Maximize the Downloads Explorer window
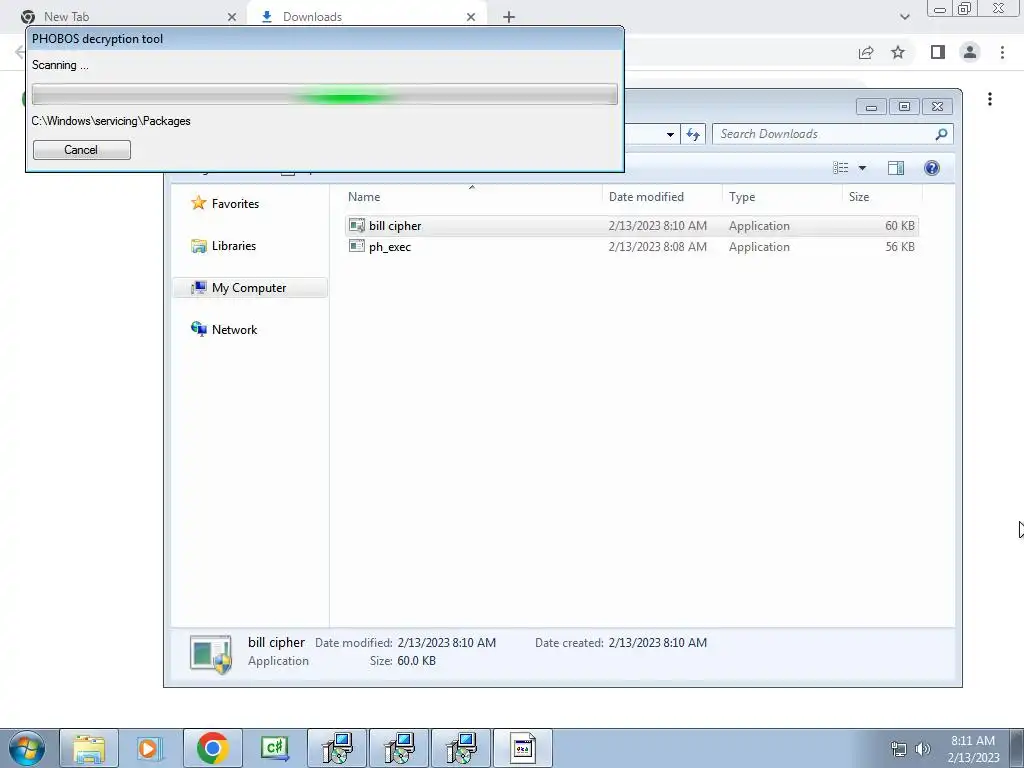This screenshot has height=768, width=1024. (904, 106)
